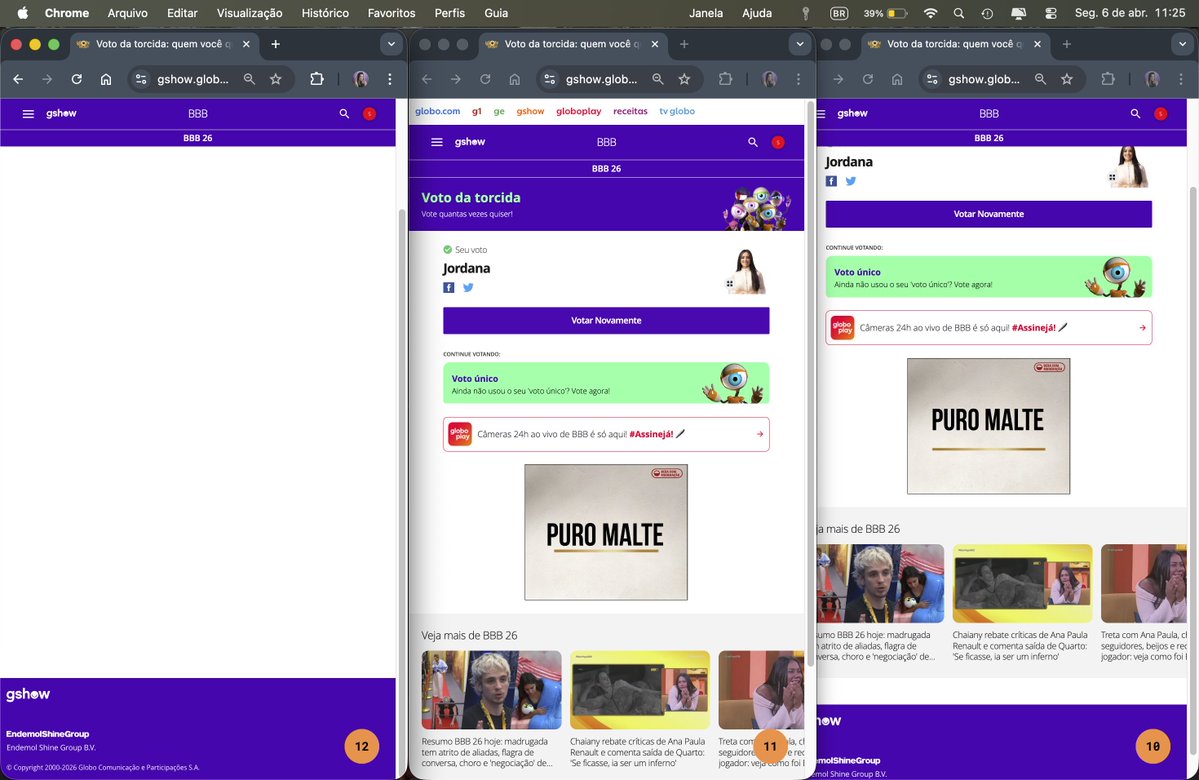
Task: Open Resumo BBB 26 hoje thumbnail in middle window
Action: pyautogui.click(x=492, y=690)
